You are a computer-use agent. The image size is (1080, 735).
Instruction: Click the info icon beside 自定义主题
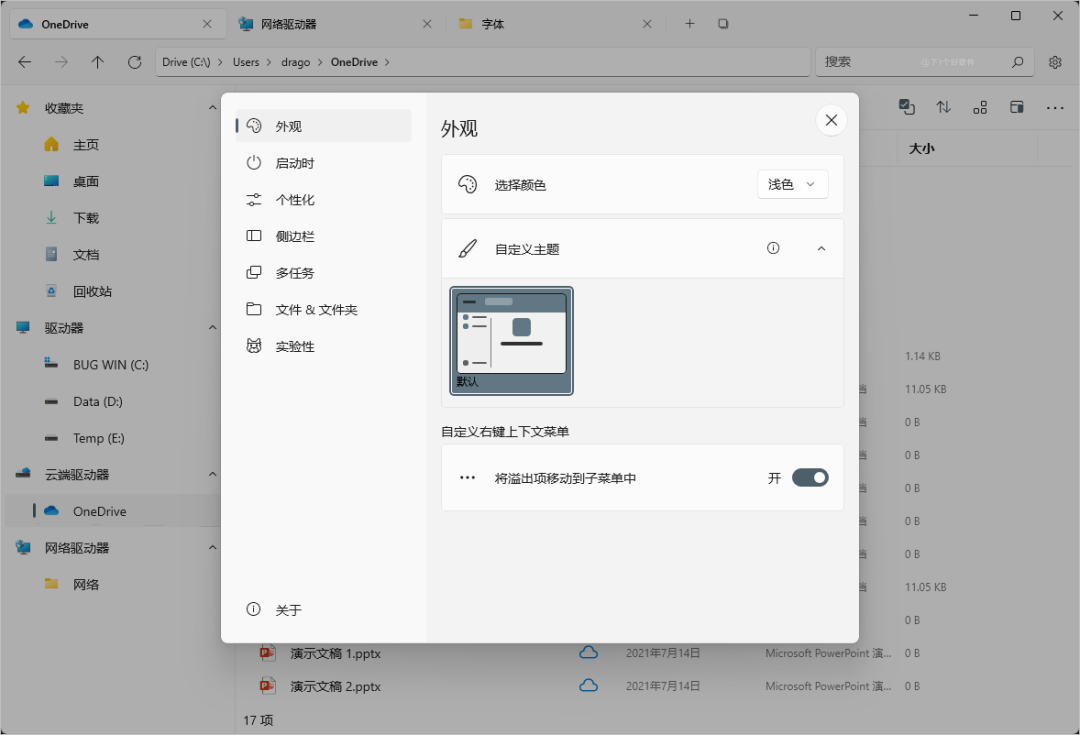tap(773, 248)
